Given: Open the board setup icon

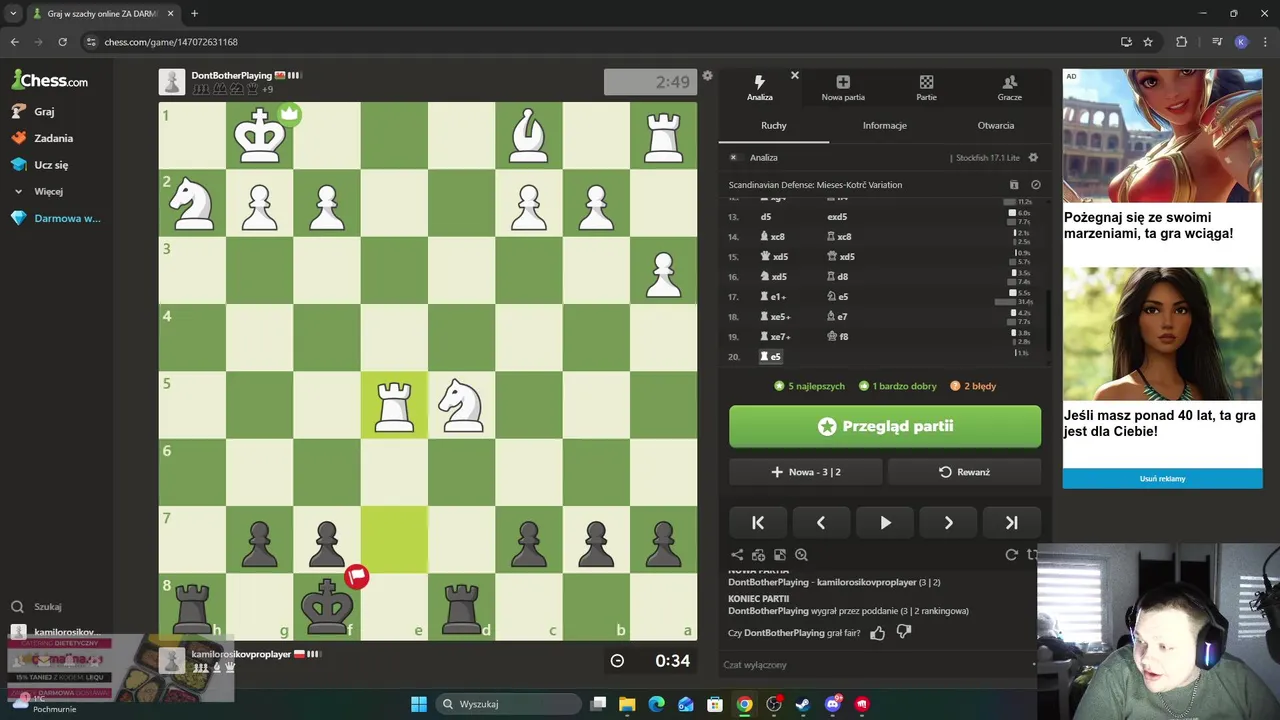Looking at the screenshot, I should point(780,555).
